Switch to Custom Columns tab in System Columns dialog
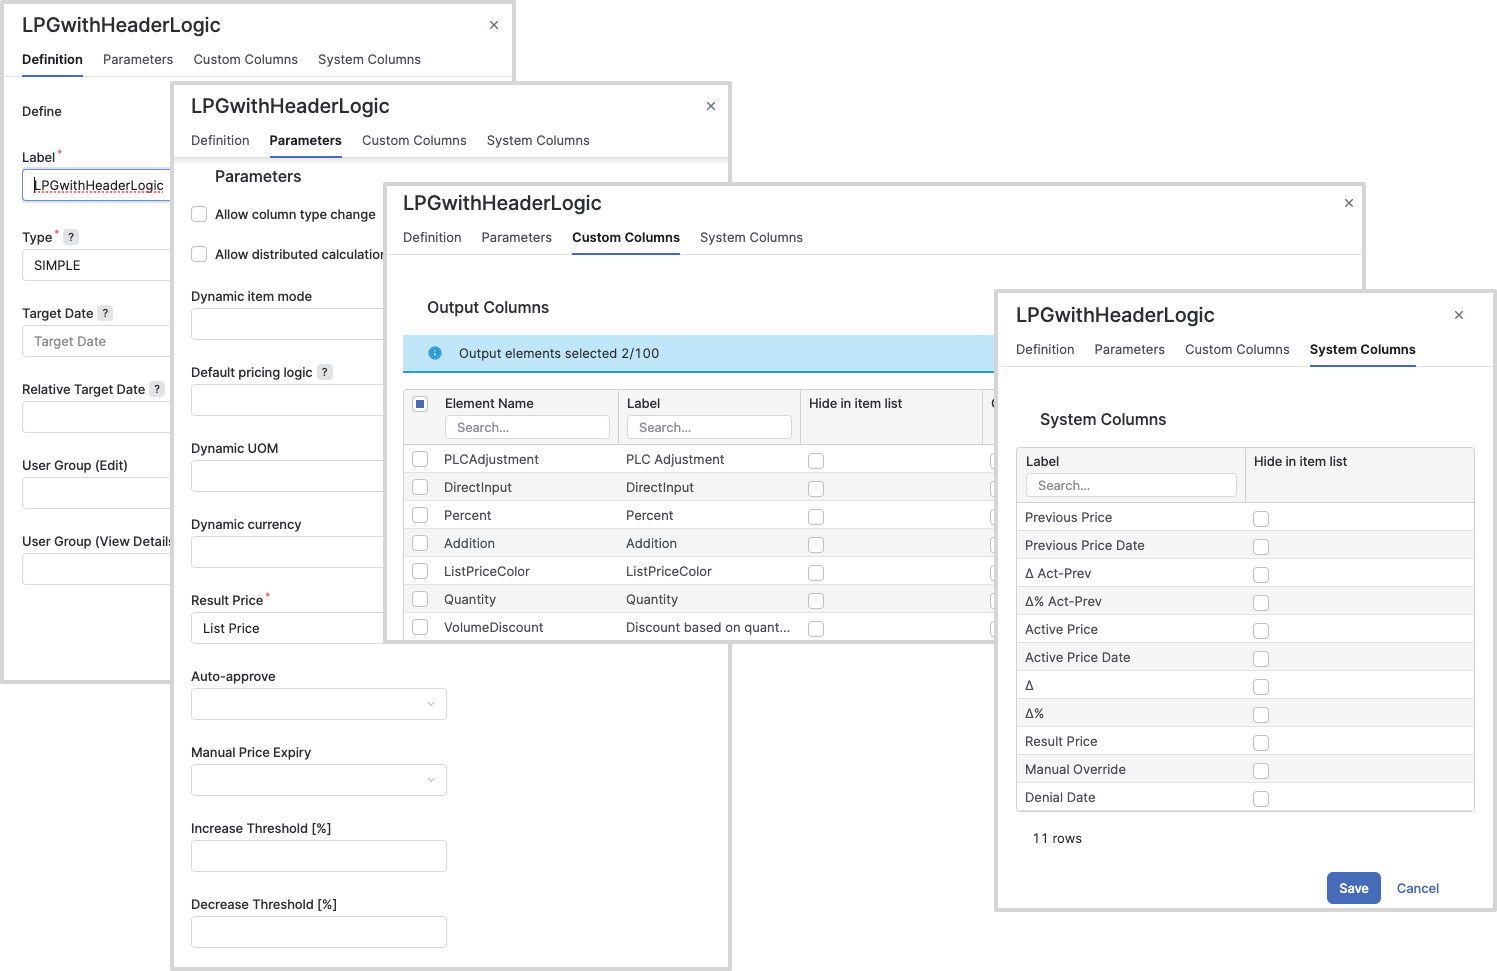The height and width of the screenshot is (971, 1497). [1237, 349]
